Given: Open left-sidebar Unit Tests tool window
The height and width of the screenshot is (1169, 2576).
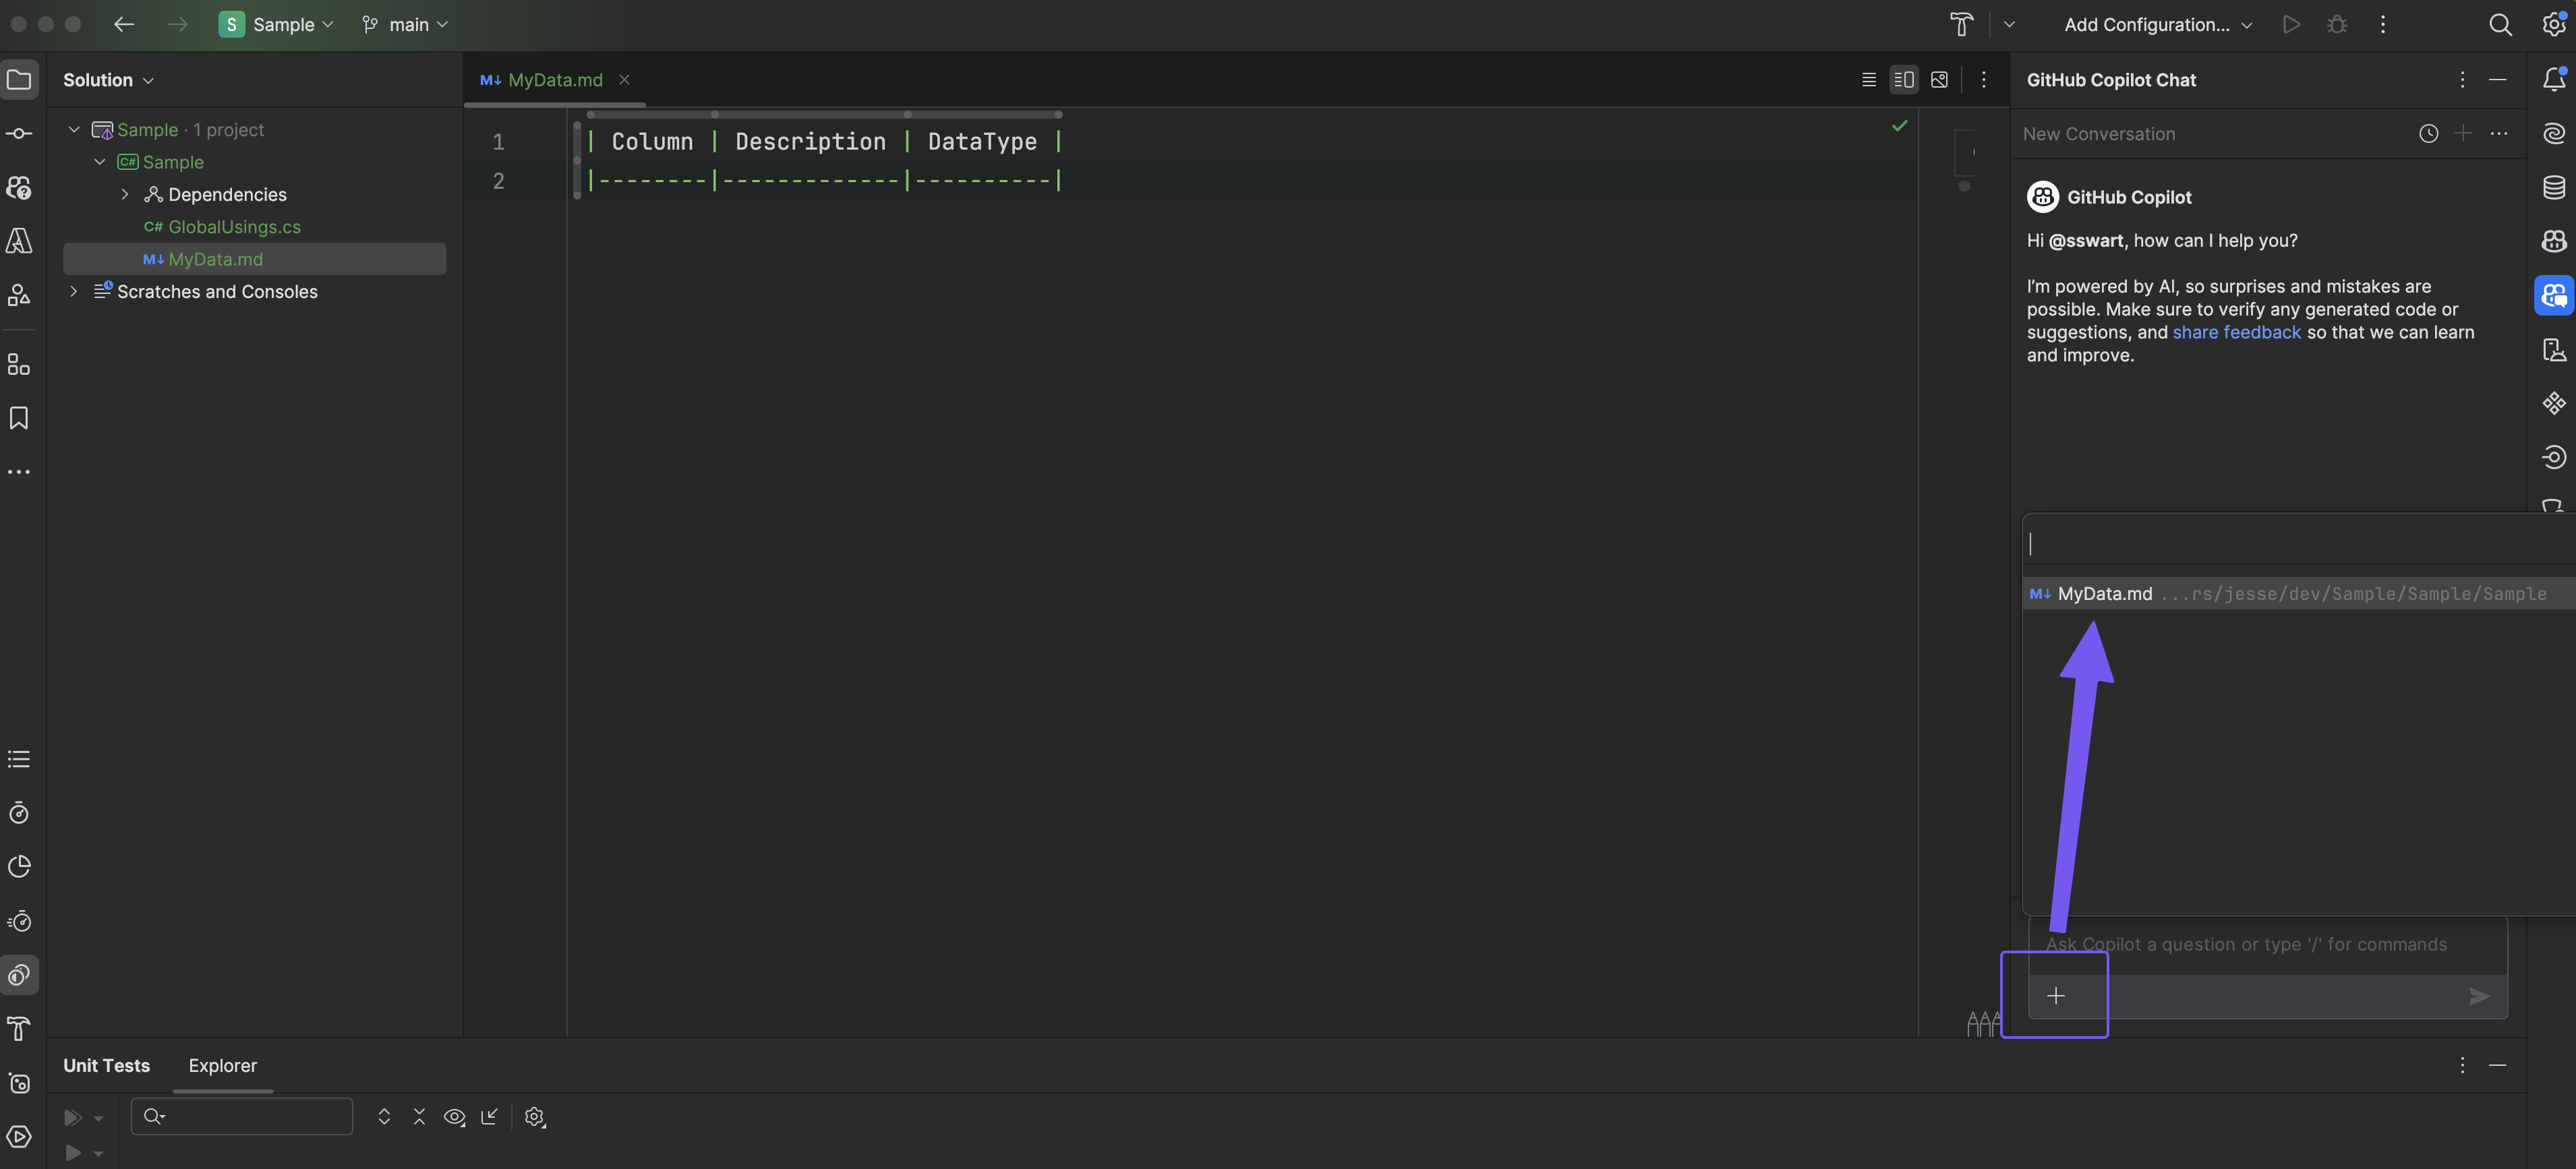Looking at the screenshot, I should (19, 975).
